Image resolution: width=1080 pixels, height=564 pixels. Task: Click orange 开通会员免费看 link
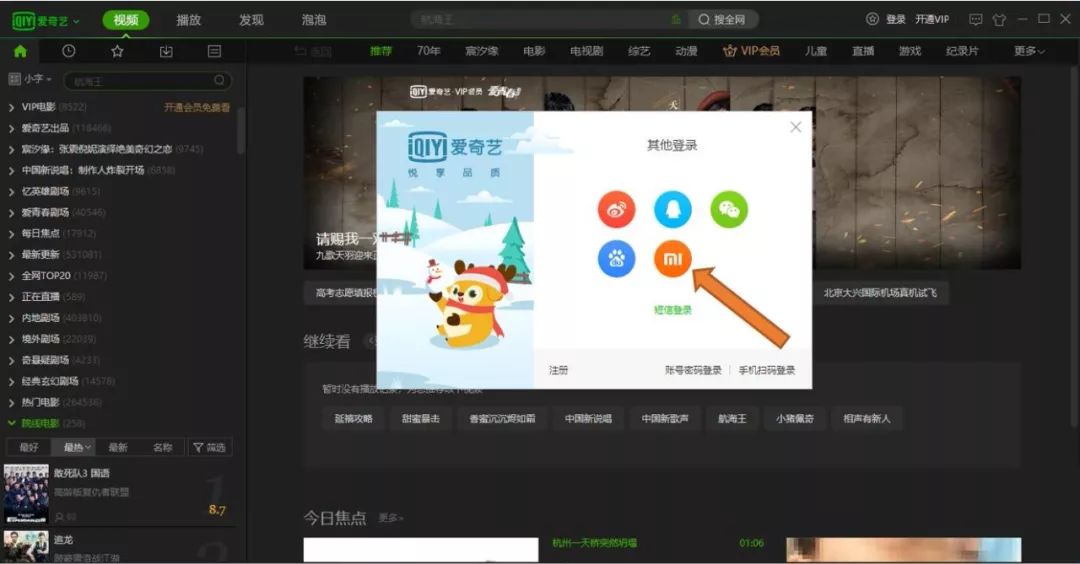coord(197,107)
